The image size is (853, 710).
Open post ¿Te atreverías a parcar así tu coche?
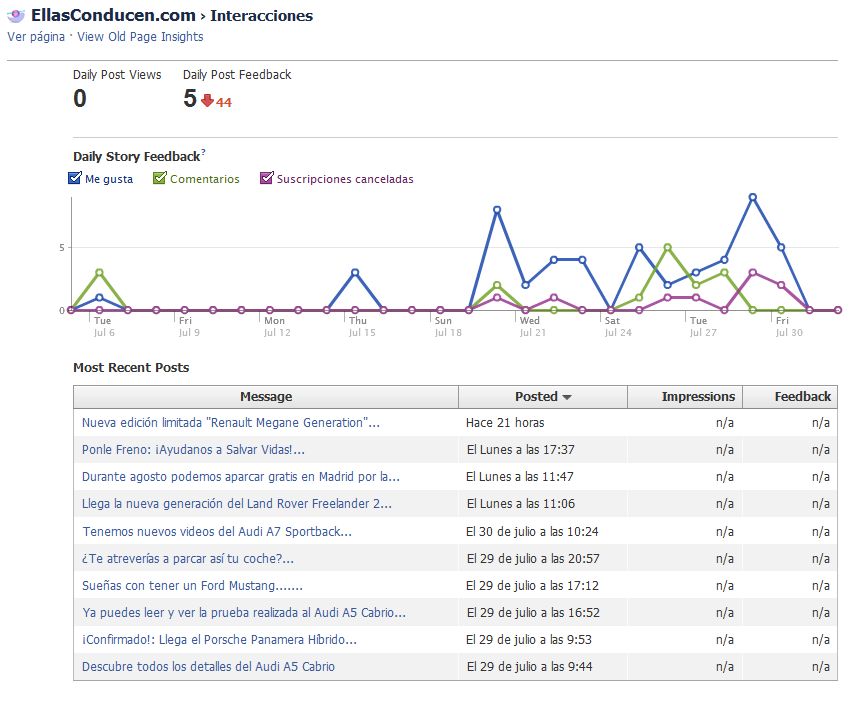[x=188, y=559]
